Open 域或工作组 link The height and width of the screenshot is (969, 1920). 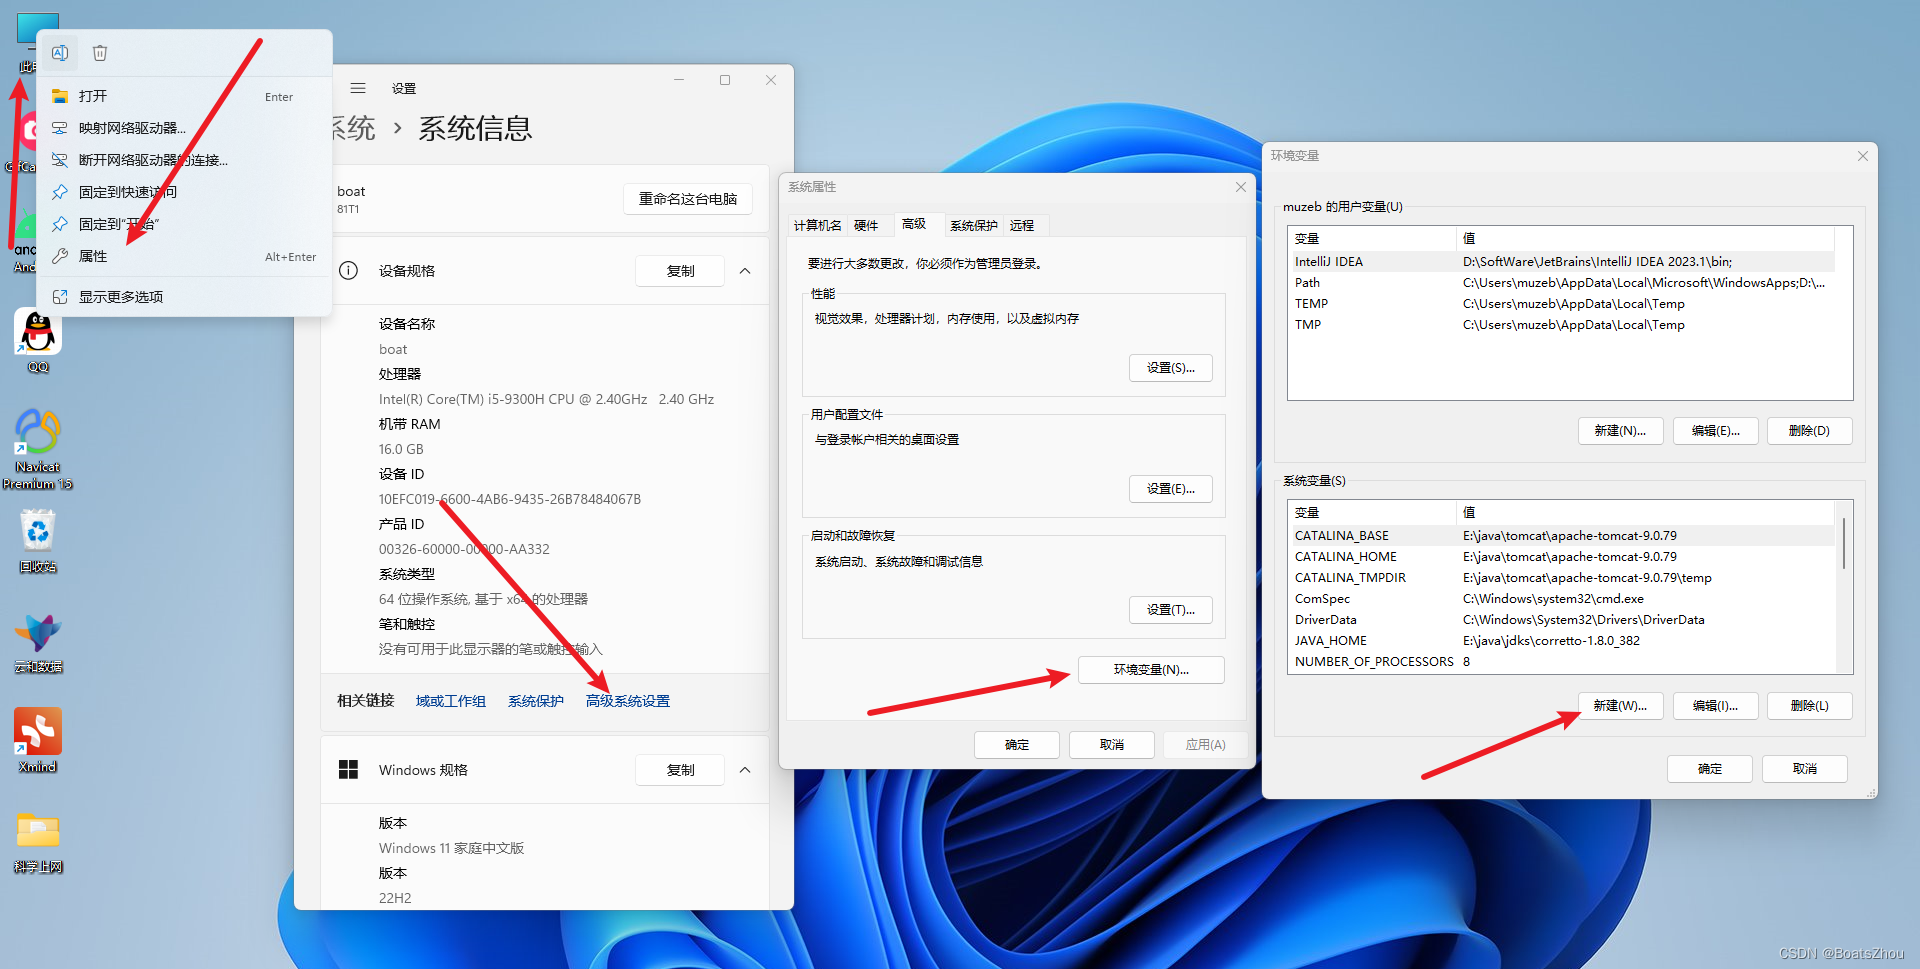tap(451, 701)
